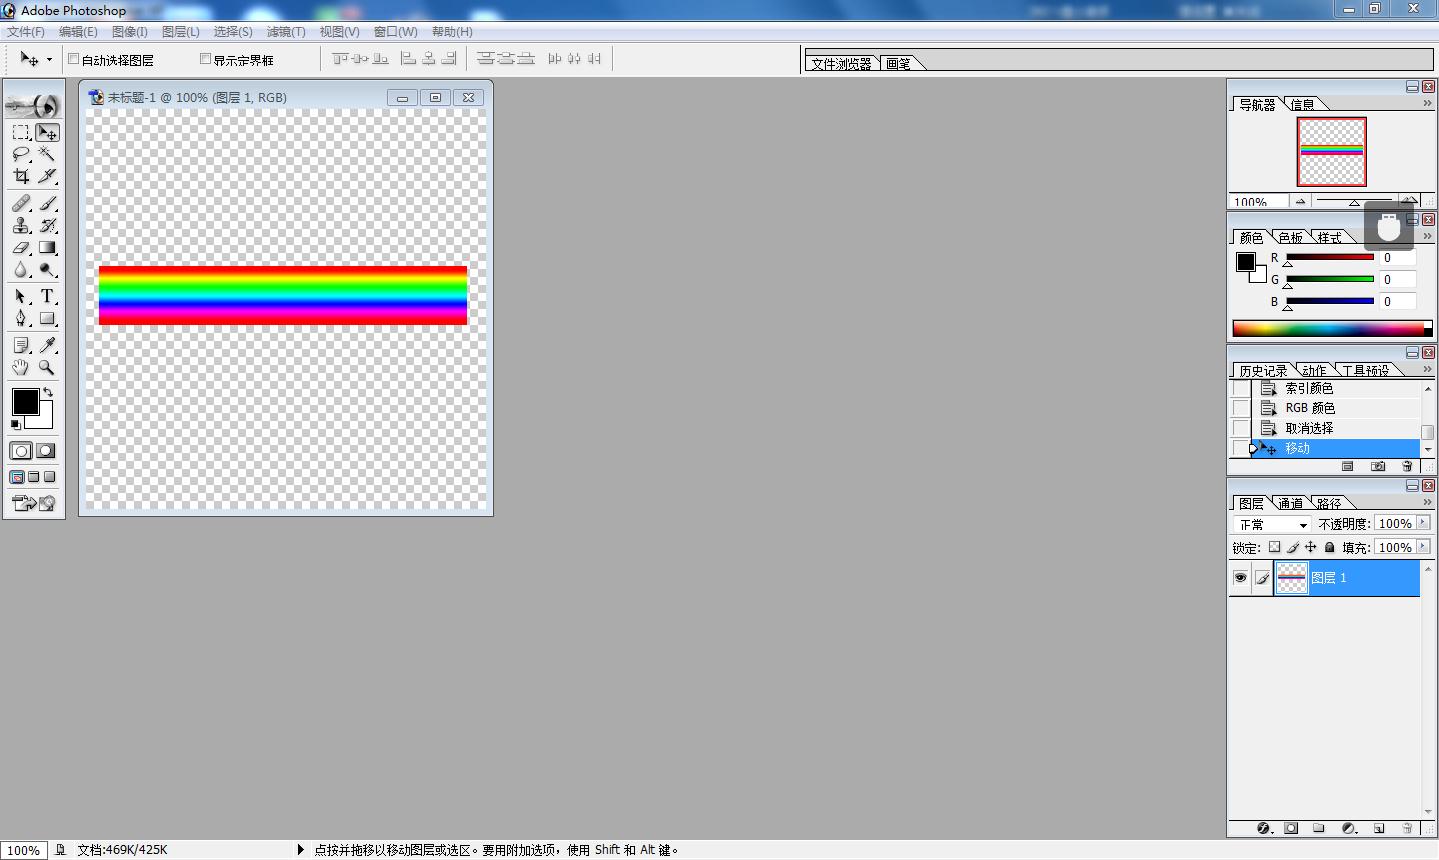Open the 滤镜(T) menu
Viewport: 1439px width, 860px height.
pyautogui.click(x=285, y=32)
